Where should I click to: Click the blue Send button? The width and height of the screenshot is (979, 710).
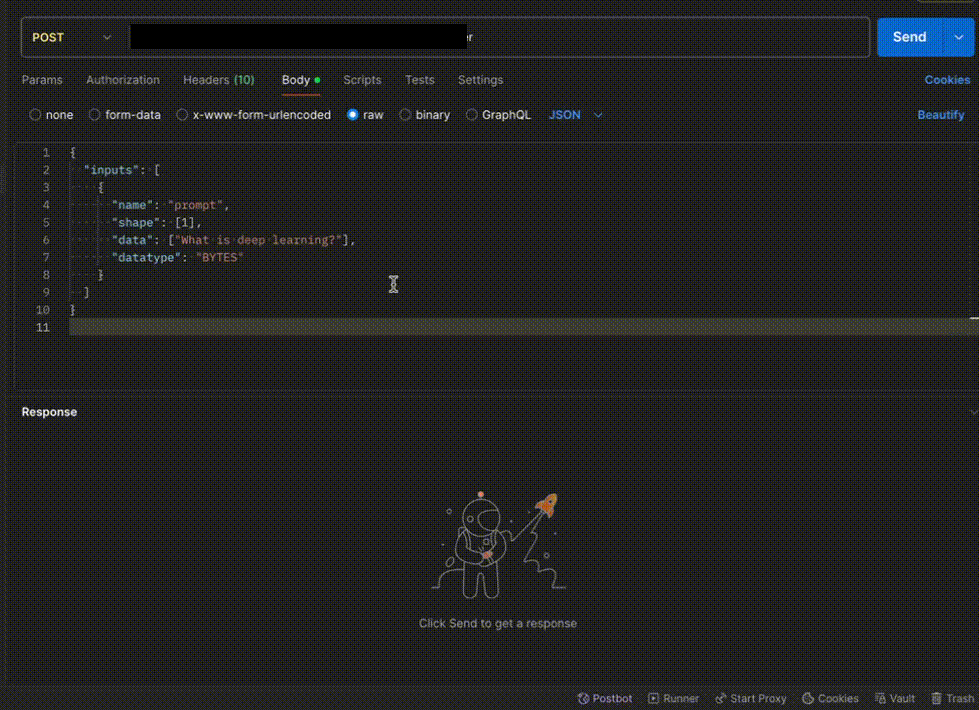point(908,37)
